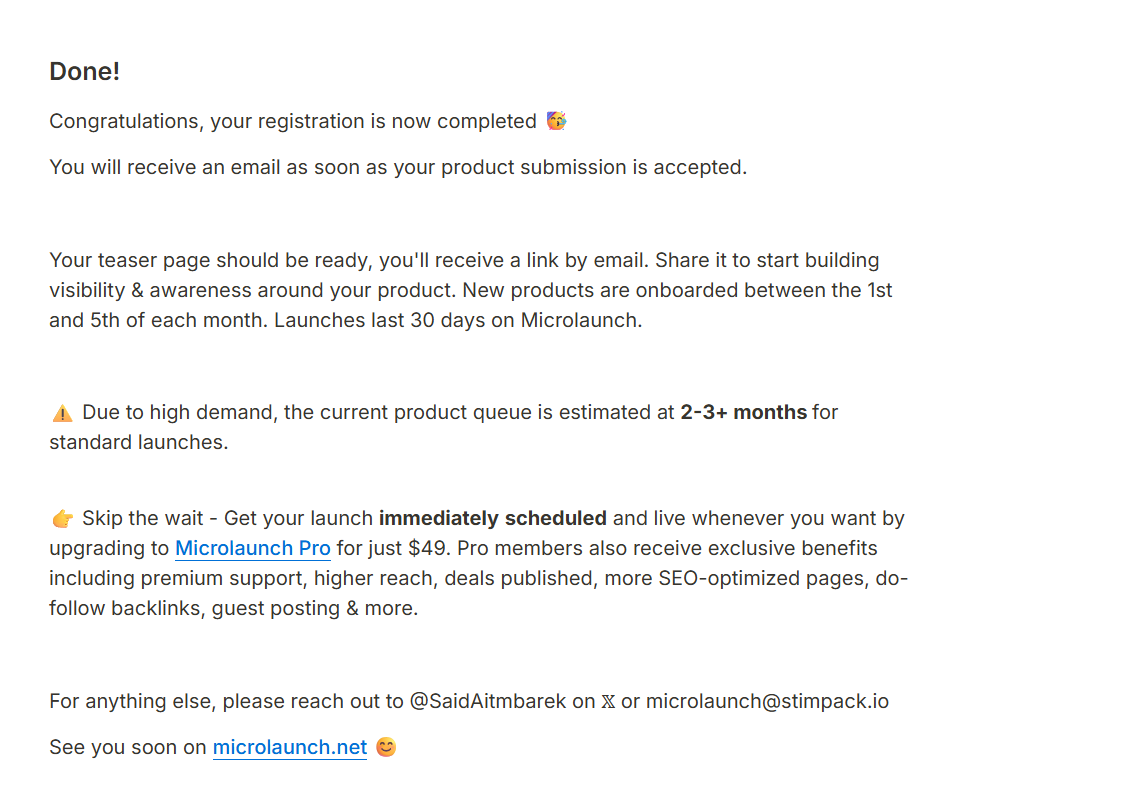Click the "You will receive an email" sentence
1126x787 pixels.
click(398, 167)
